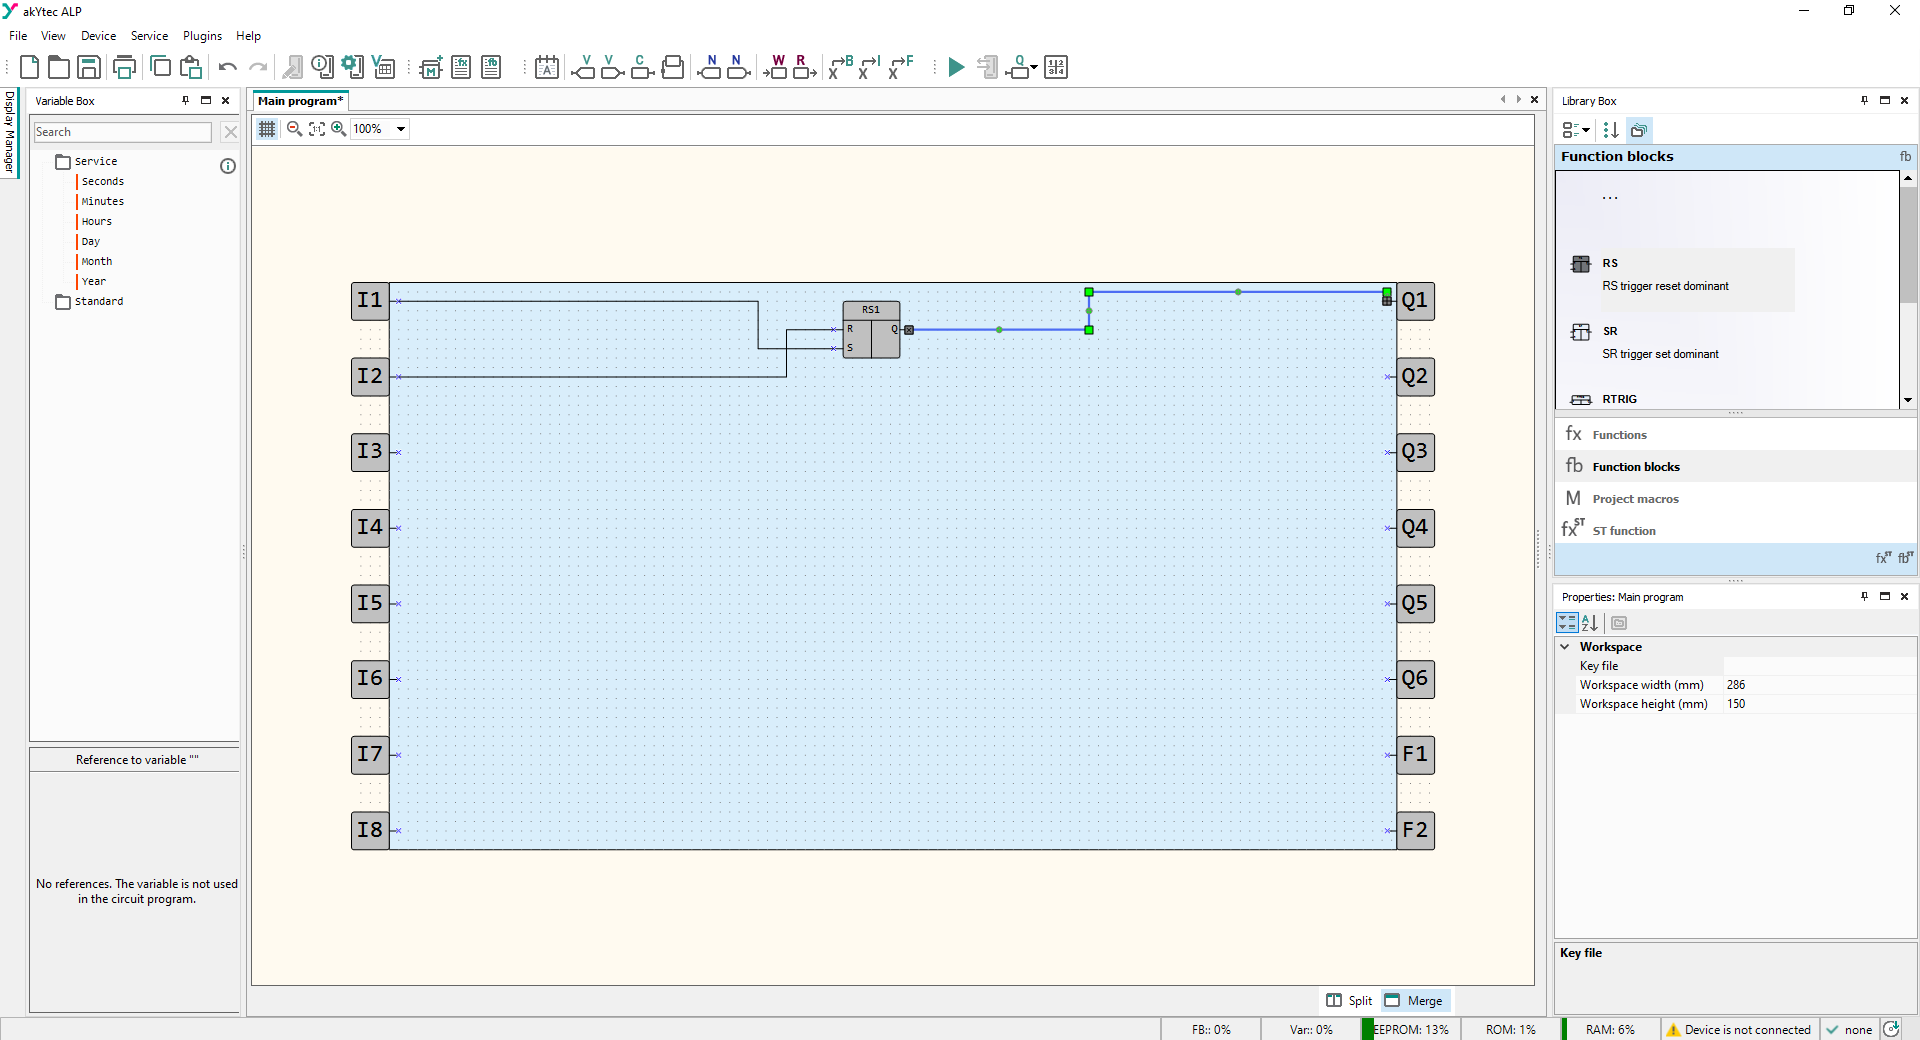Insert write-to-FB block (W icon)
Image resolution: width=1920 pixels, height=1040 pixels.
point(775,67)
